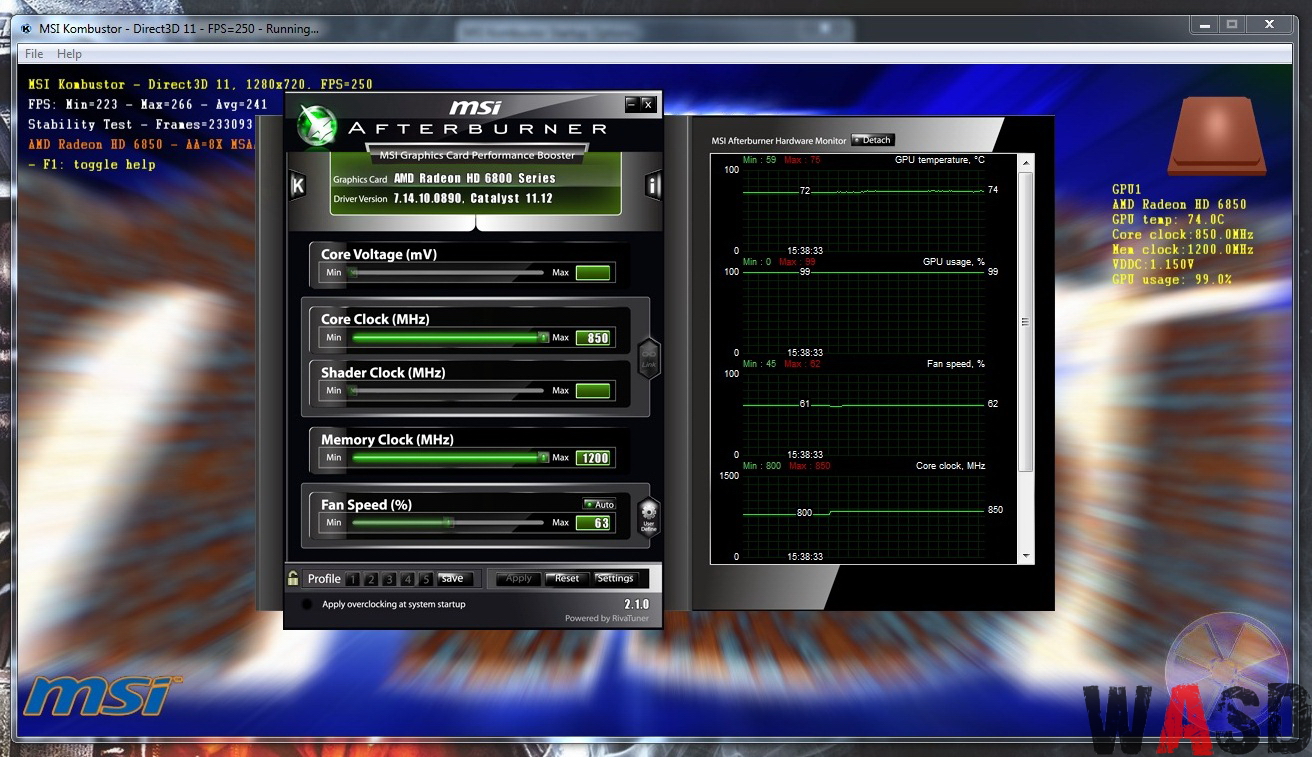Apply the overclocking settings
The image size is (1312, 757).
519,578
